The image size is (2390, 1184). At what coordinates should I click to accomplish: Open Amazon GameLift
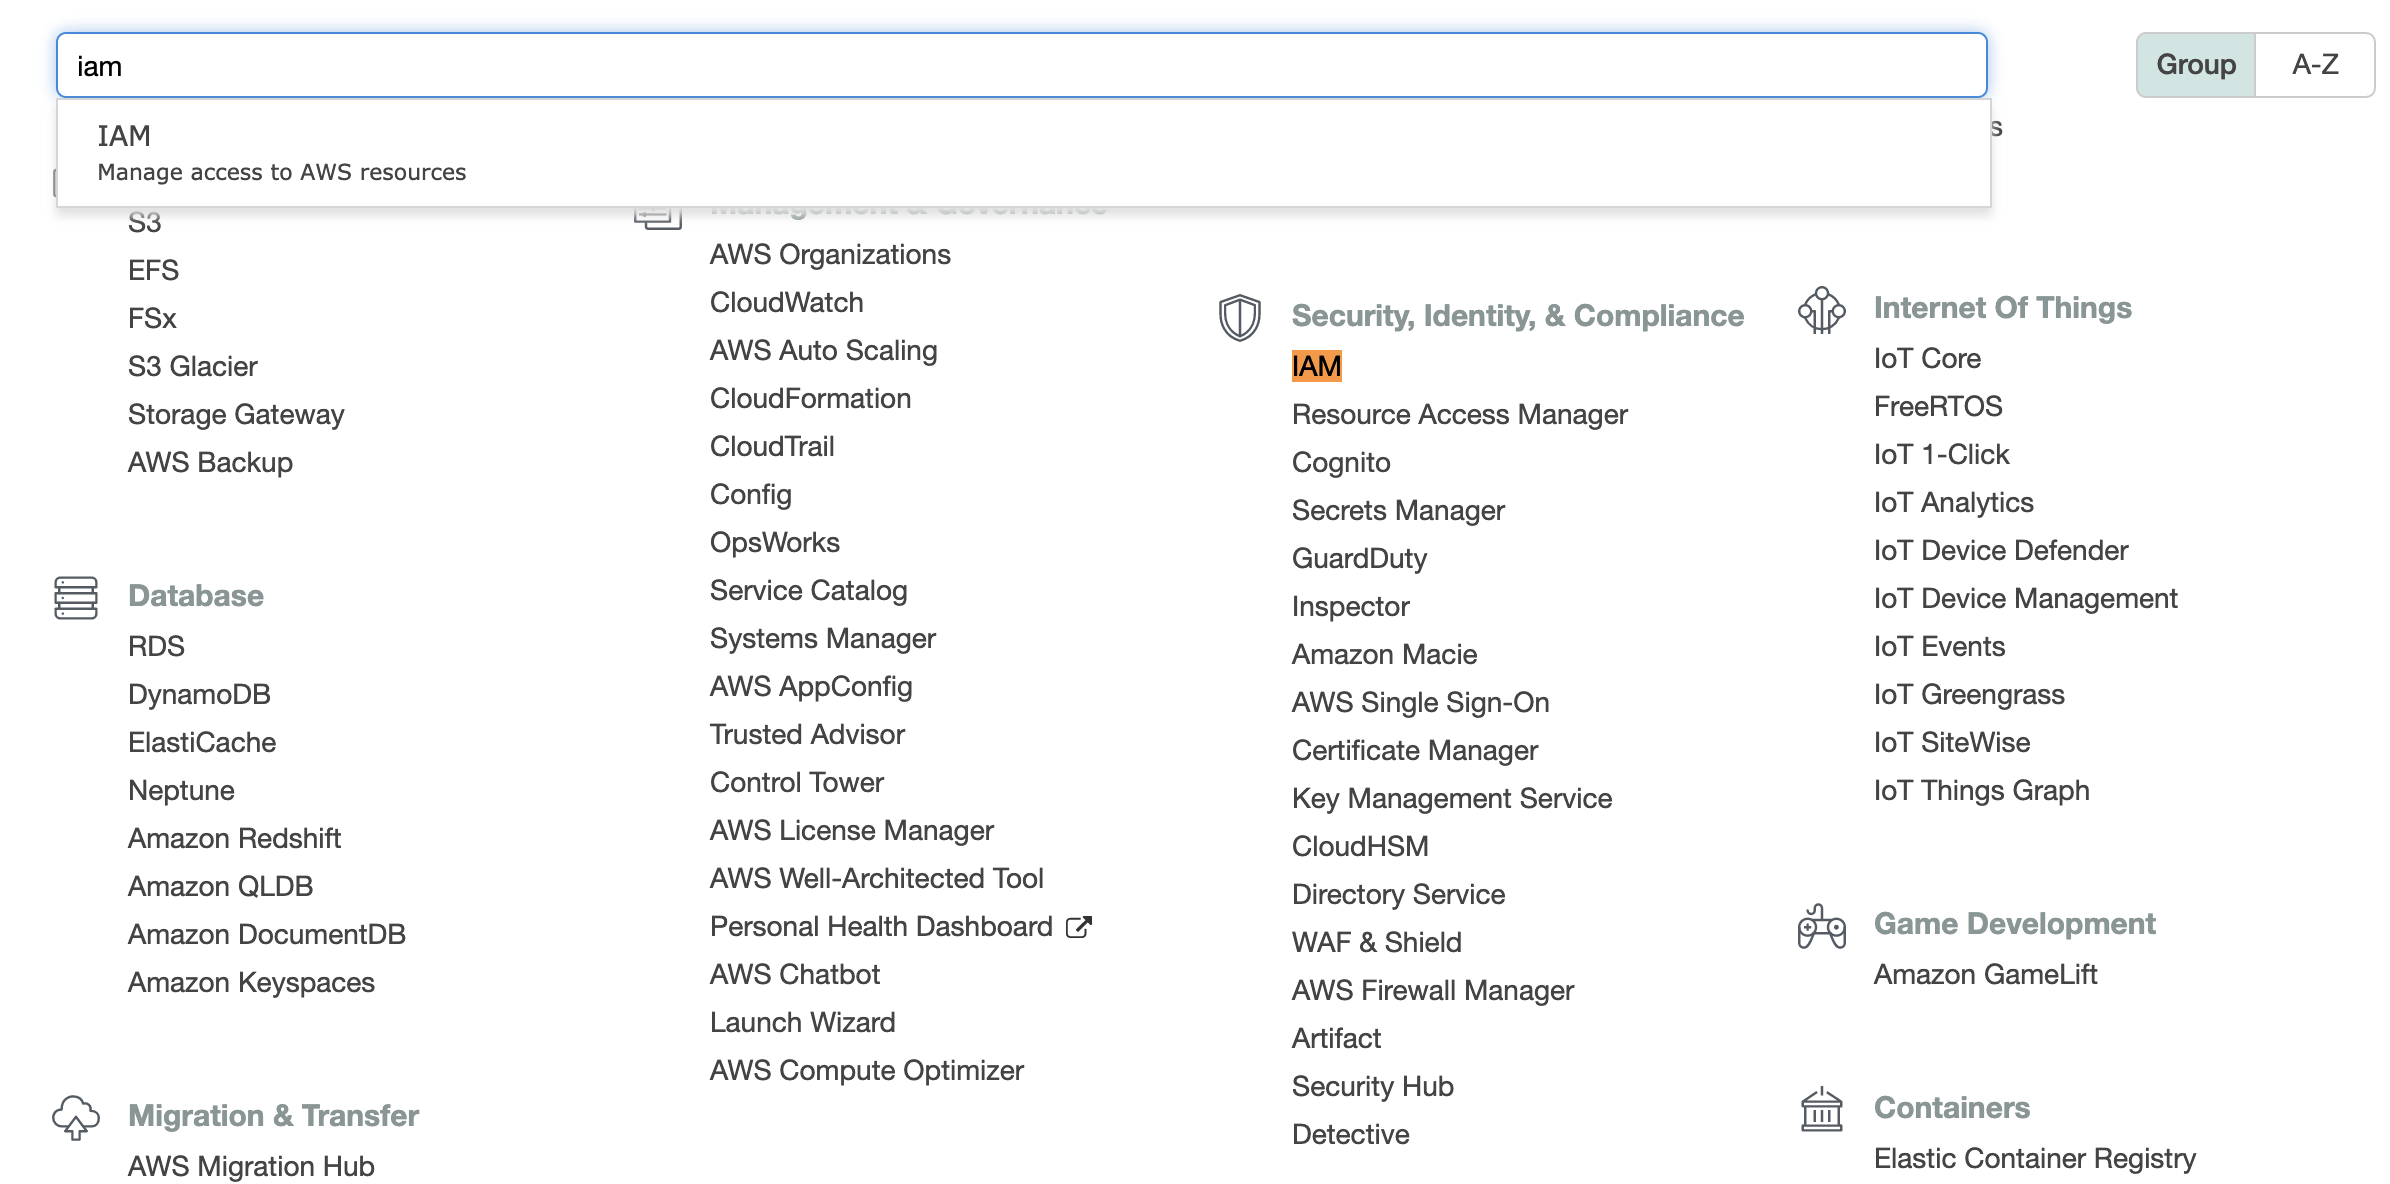[x=1984, y=974]
